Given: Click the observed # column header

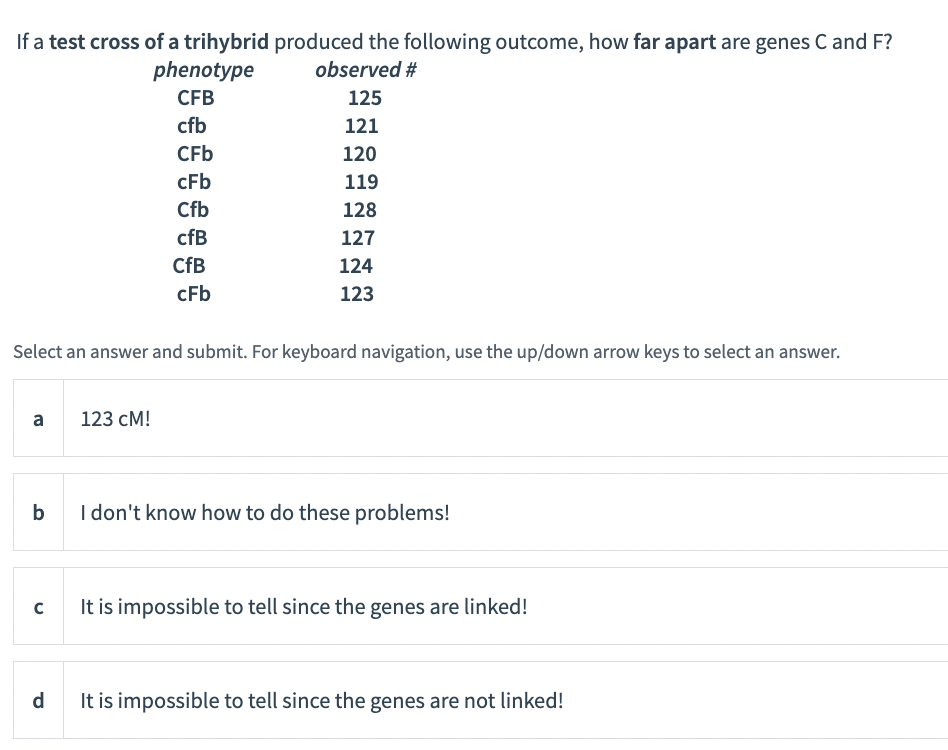Looking at the screenshot, I should click(366, 69).
